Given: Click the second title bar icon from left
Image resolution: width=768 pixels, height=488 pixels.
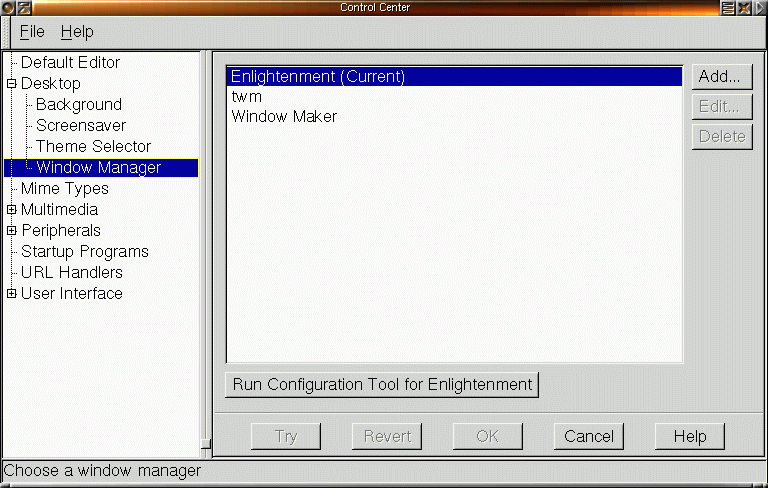Looking at the screenshot, I should point(24,7).
